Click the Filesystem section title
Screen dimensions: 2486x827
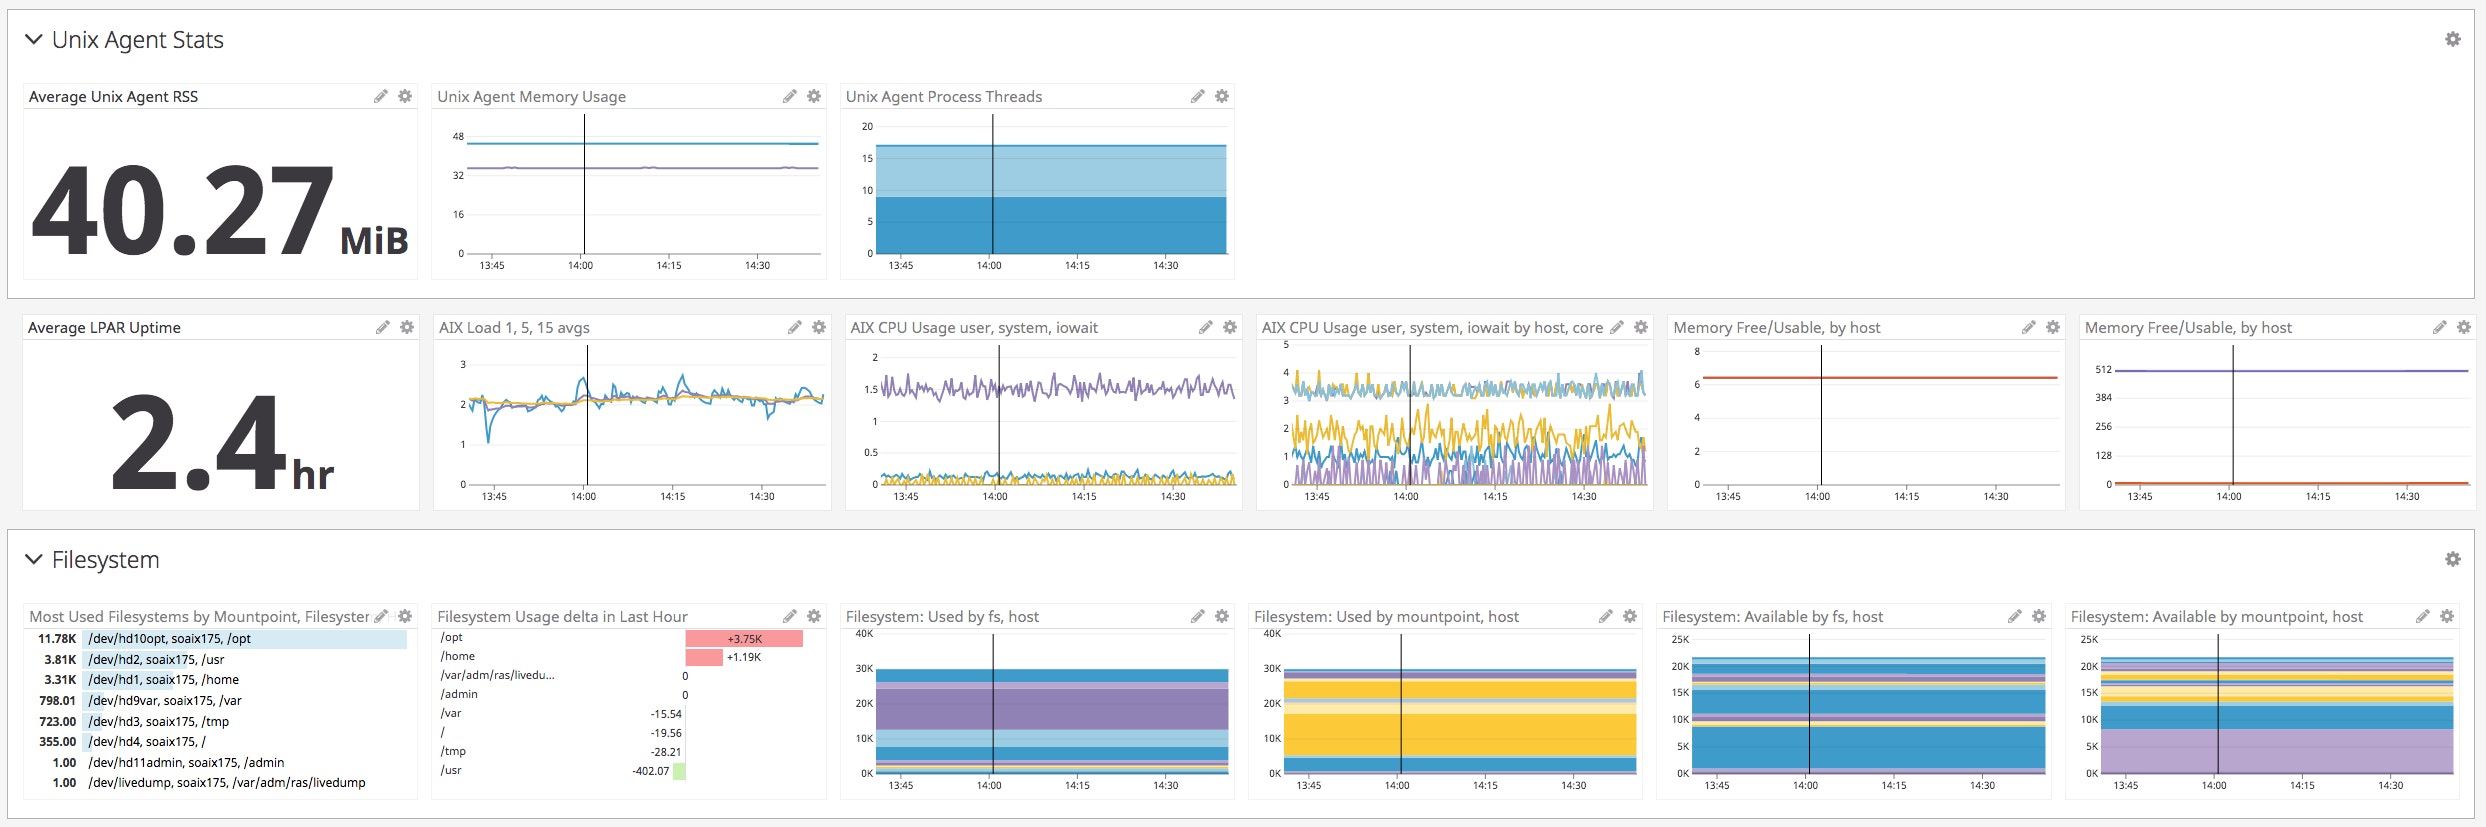coord(105,560)
